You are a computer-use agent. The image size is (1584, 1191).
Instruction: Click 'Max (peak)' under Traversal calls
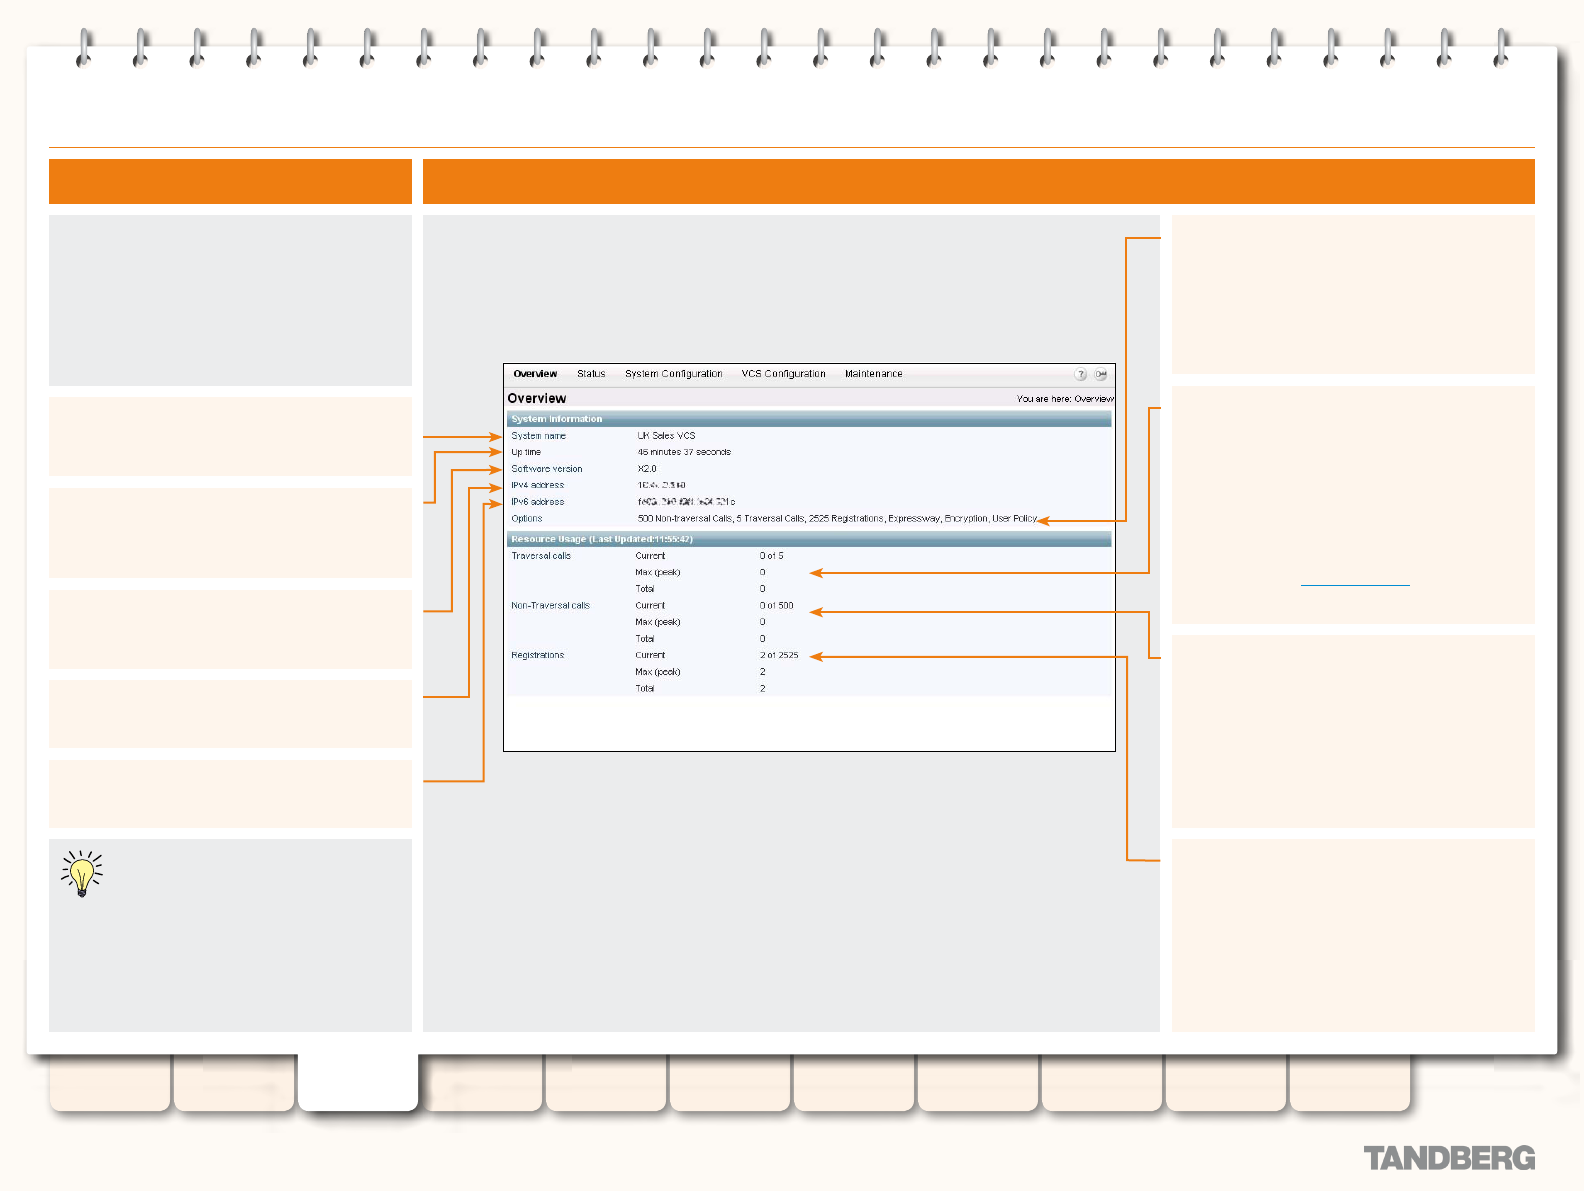(658, 573)
